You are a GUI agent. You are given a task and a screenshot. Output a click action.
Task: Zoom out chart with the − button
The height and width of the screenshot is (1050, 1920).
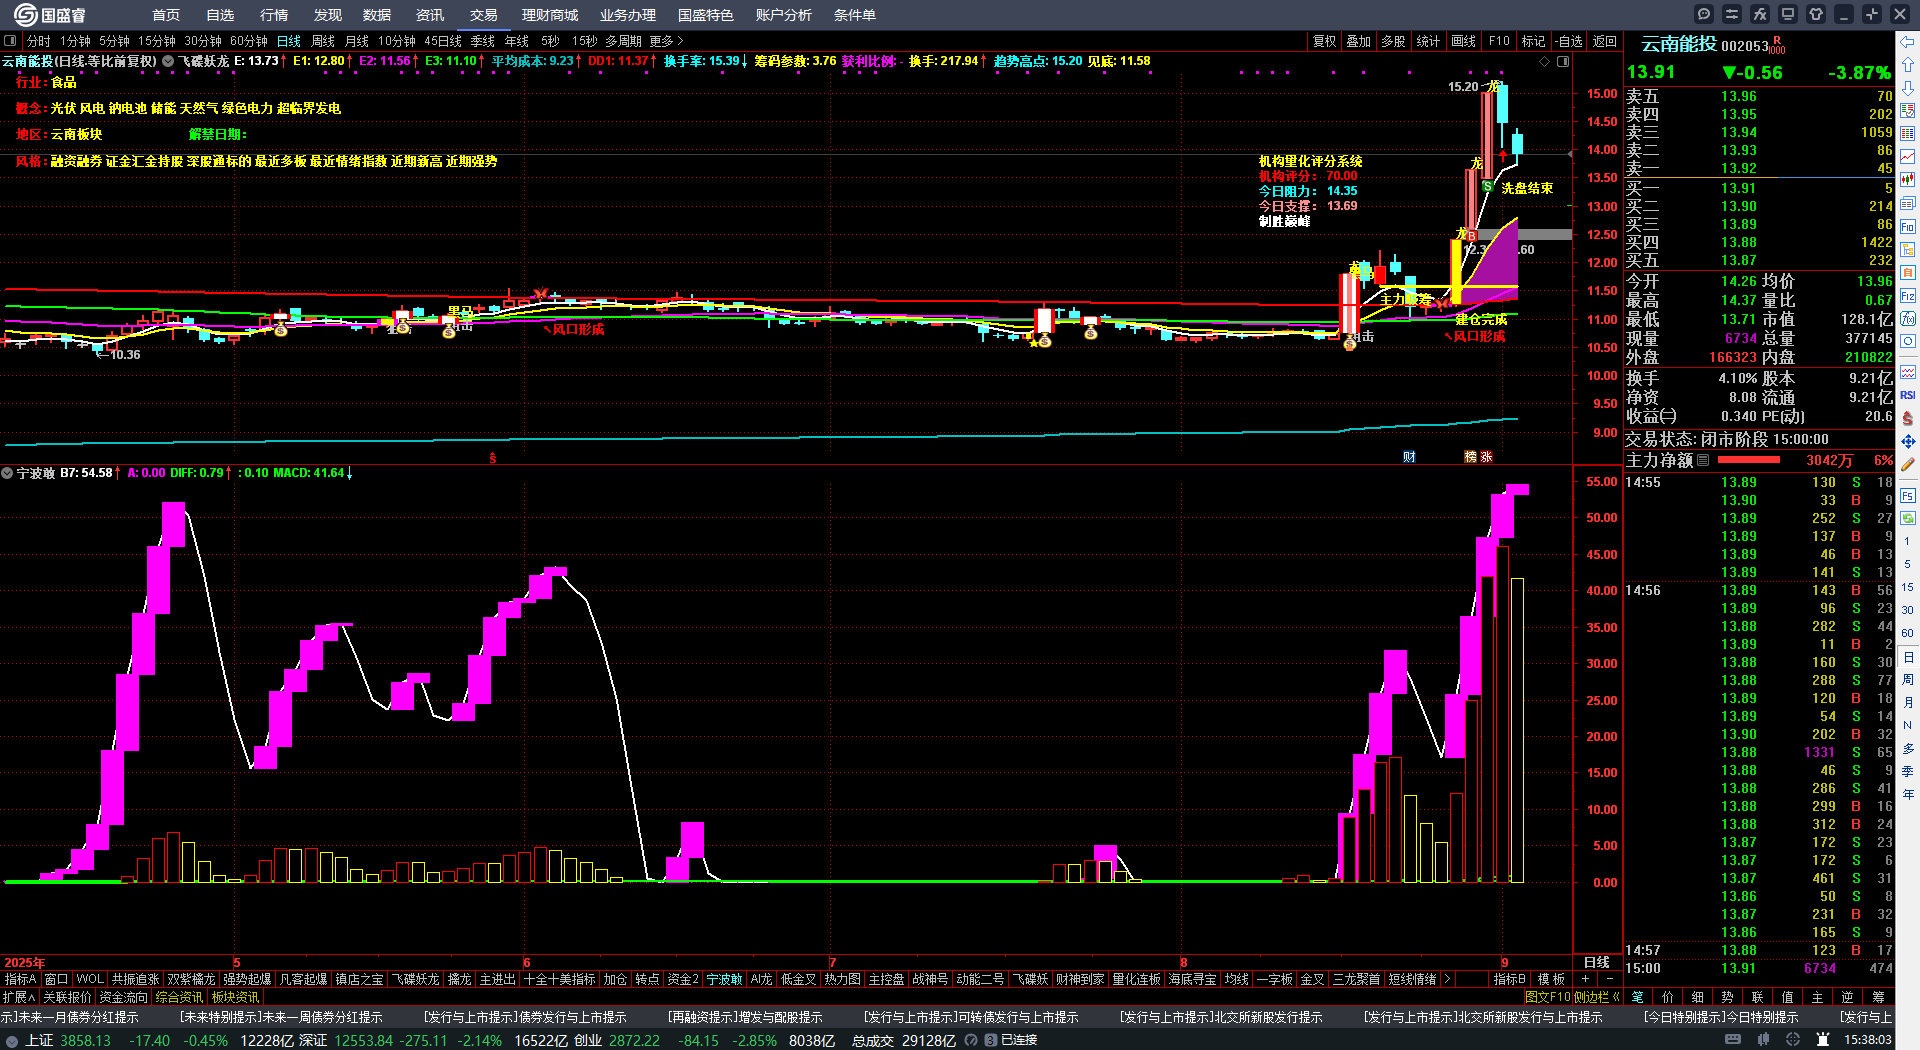pyautogui.click(x=1609, y=979)
